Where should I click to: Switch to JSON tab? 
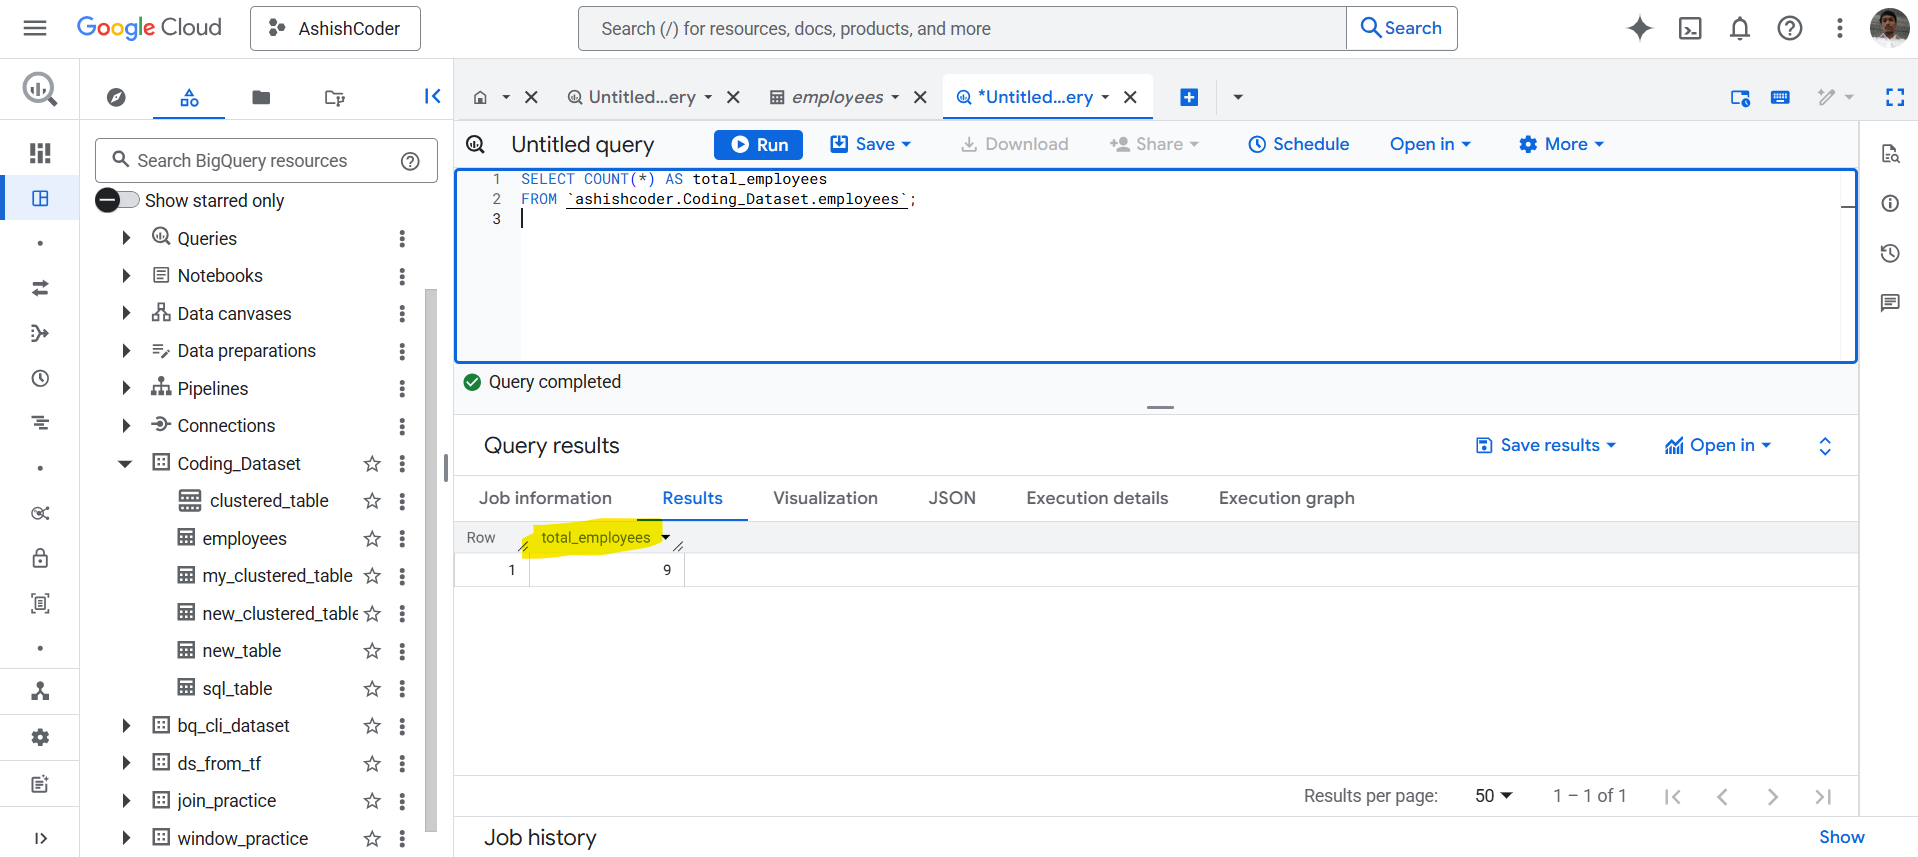[x=952, y=498]
